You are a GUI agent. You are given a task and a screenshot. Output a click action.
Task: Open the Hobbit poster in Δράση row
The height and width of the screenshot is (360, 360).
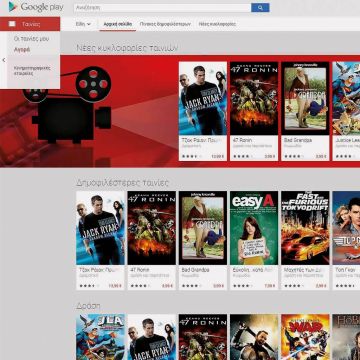point(346,337)
